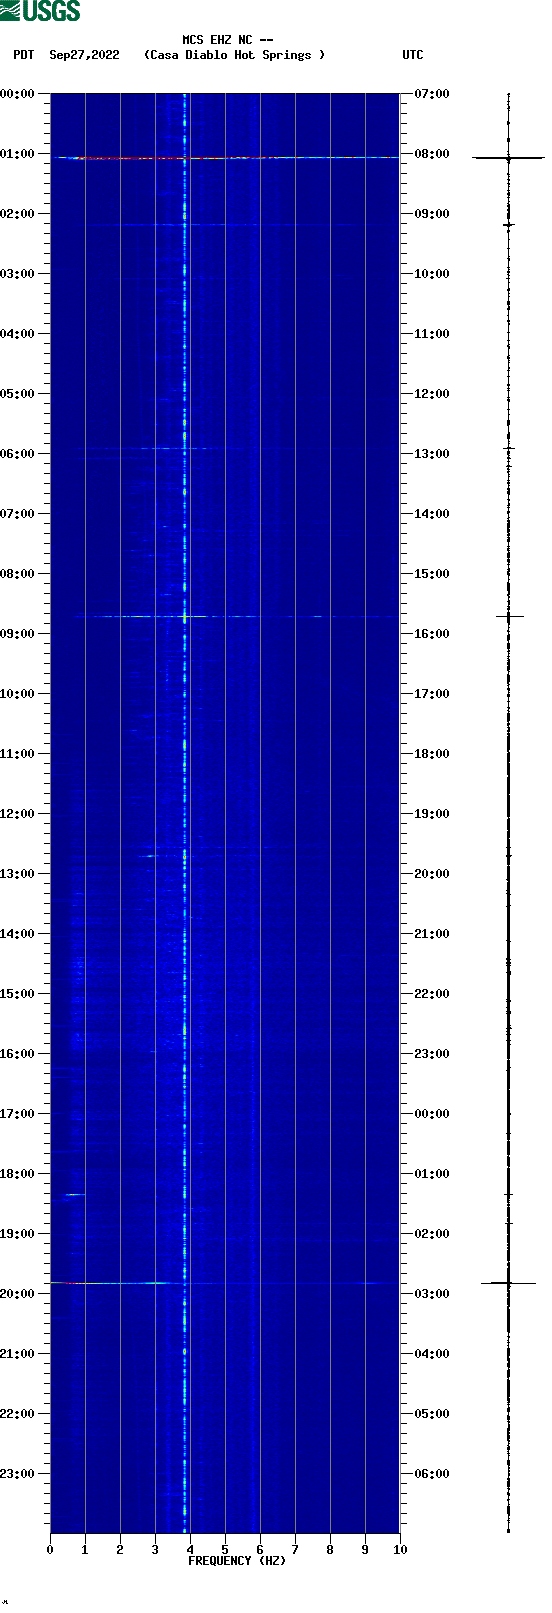Click the USGS logo

pos(40,11)
